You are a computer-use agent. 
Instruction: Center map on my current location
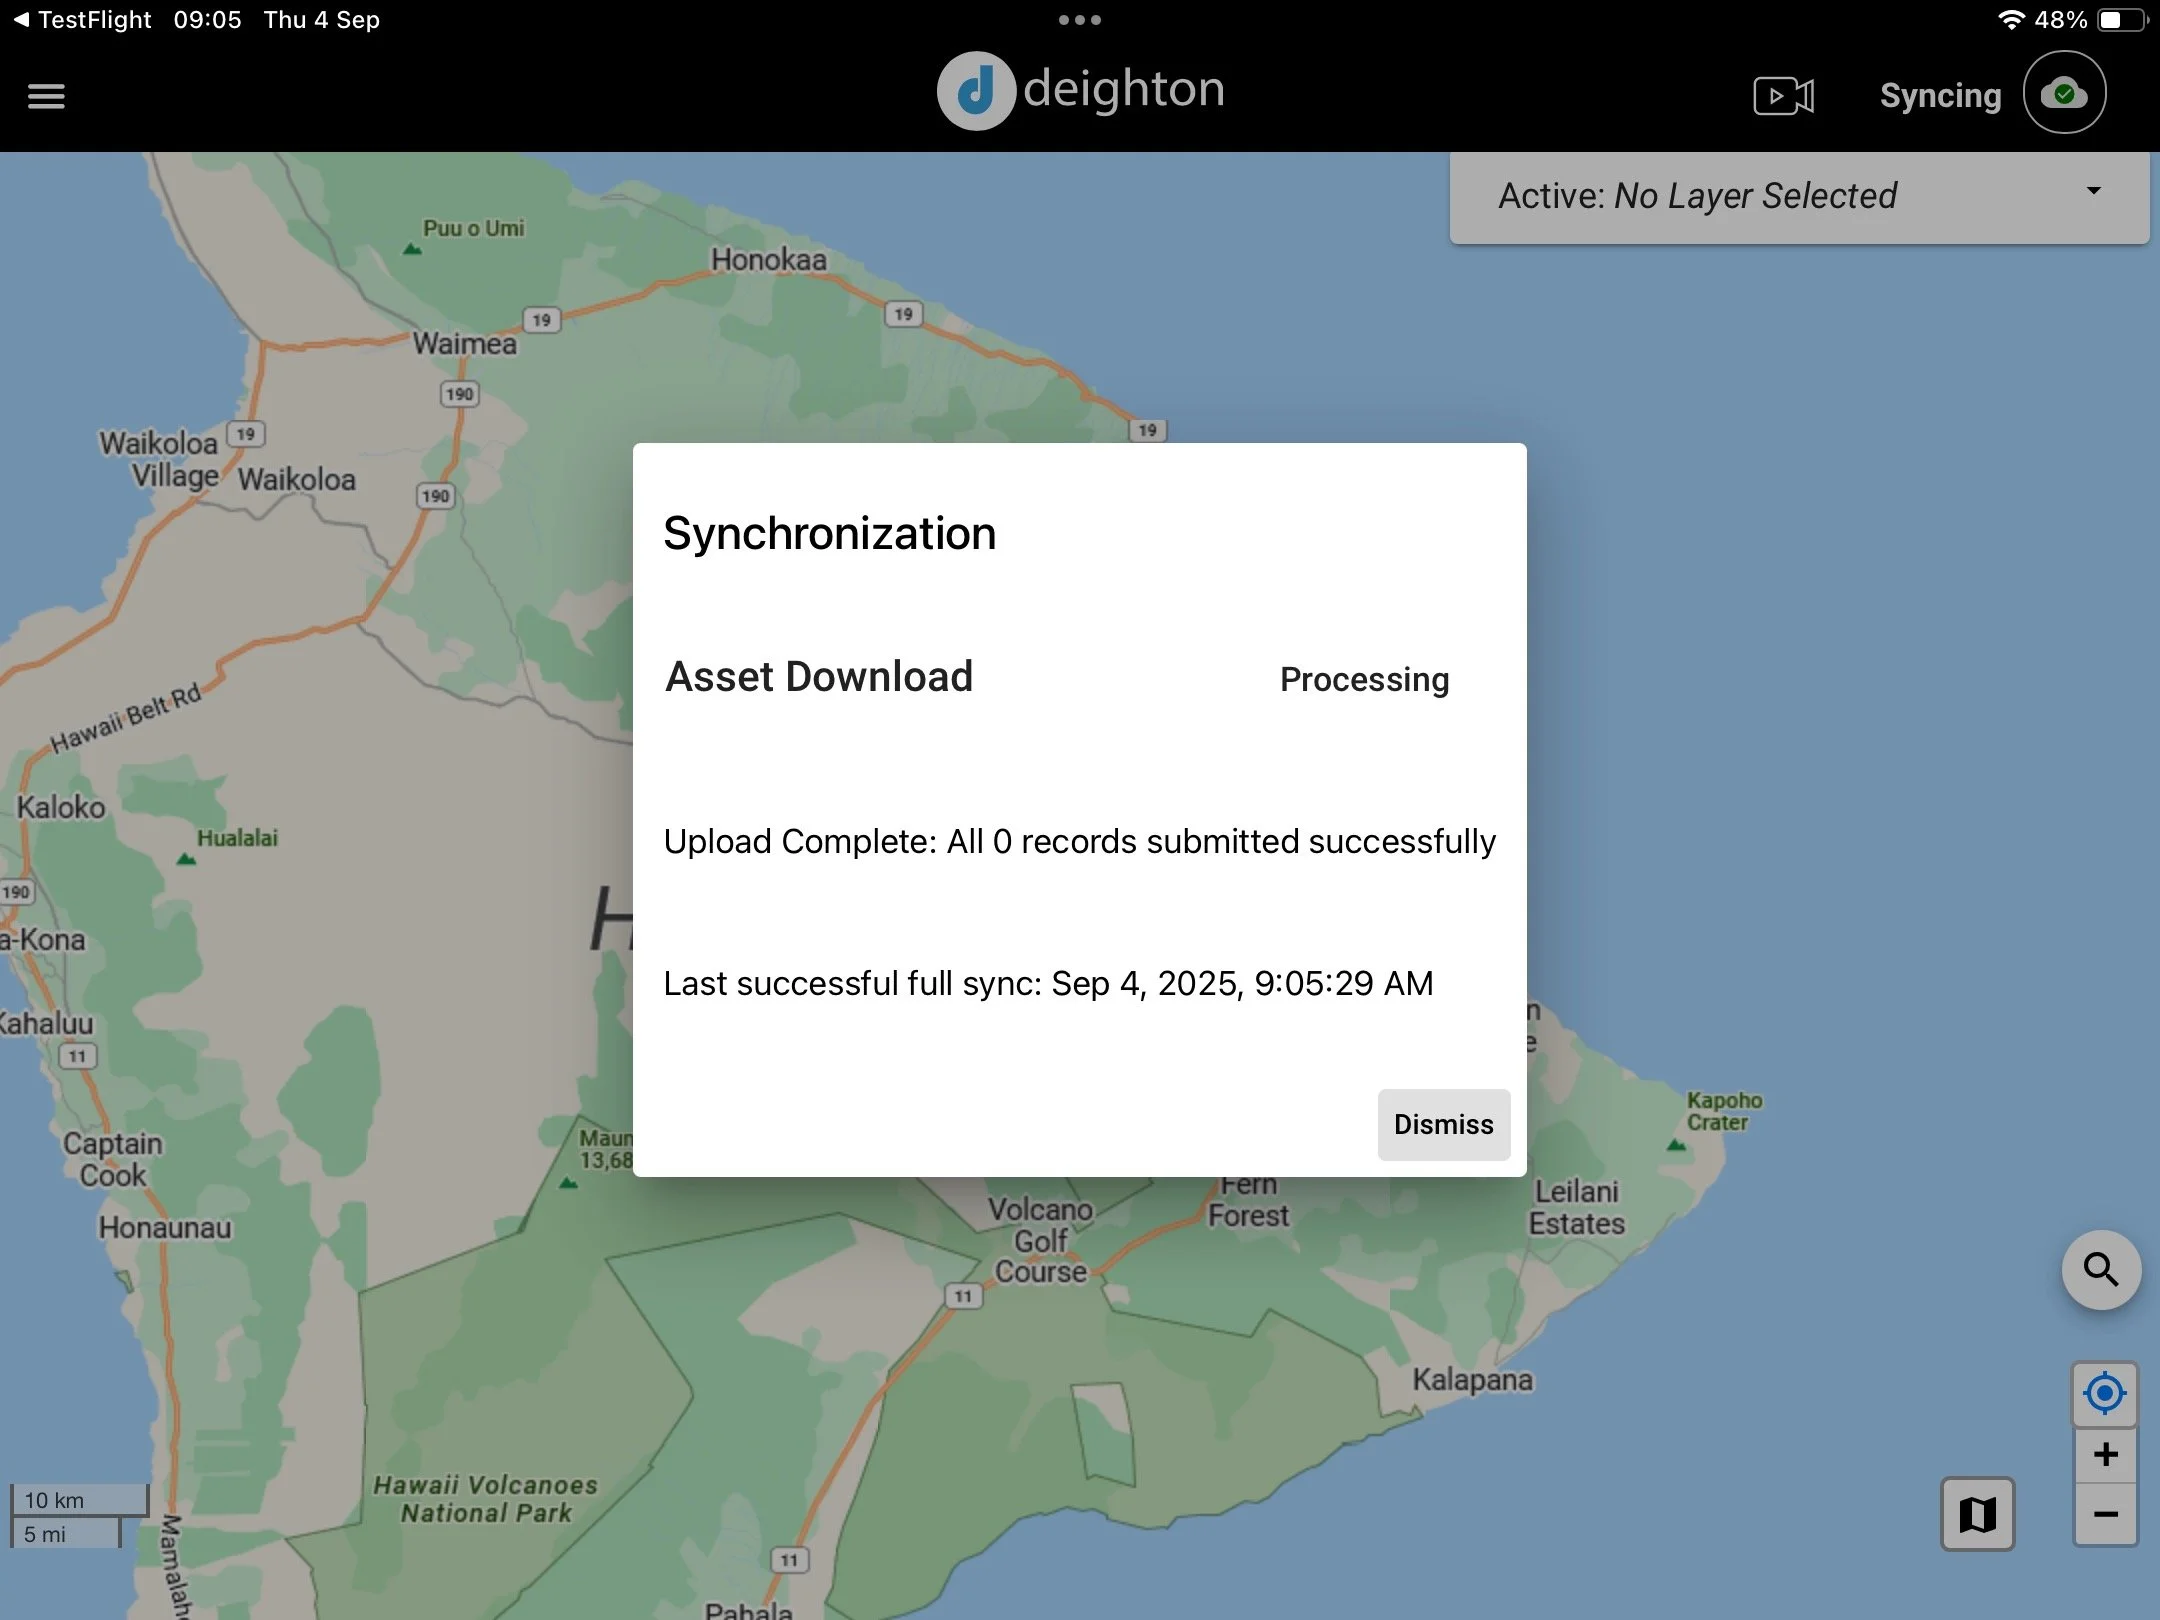pos(2104,1393)
